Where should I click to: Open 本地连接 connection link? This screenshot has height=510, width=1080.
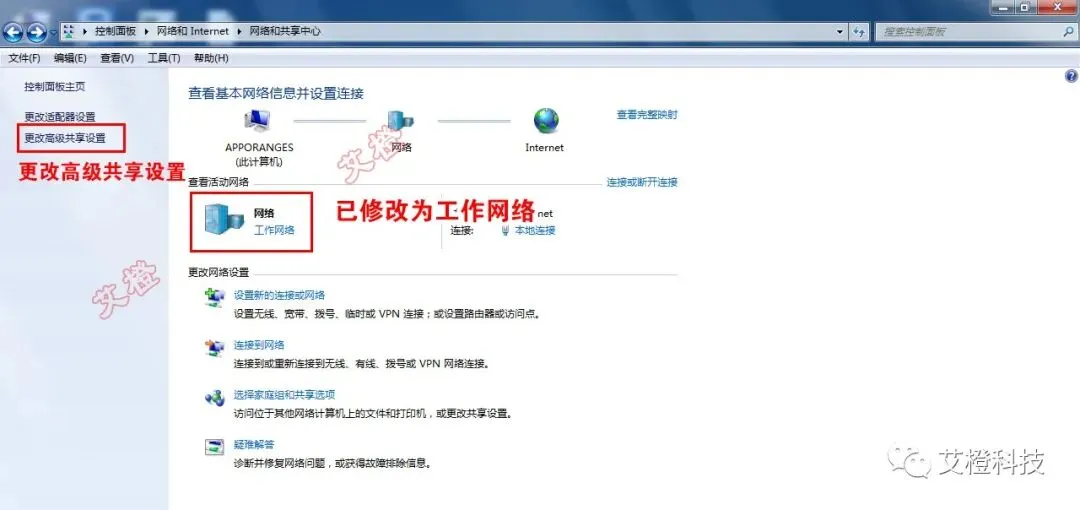click(534, 230)
